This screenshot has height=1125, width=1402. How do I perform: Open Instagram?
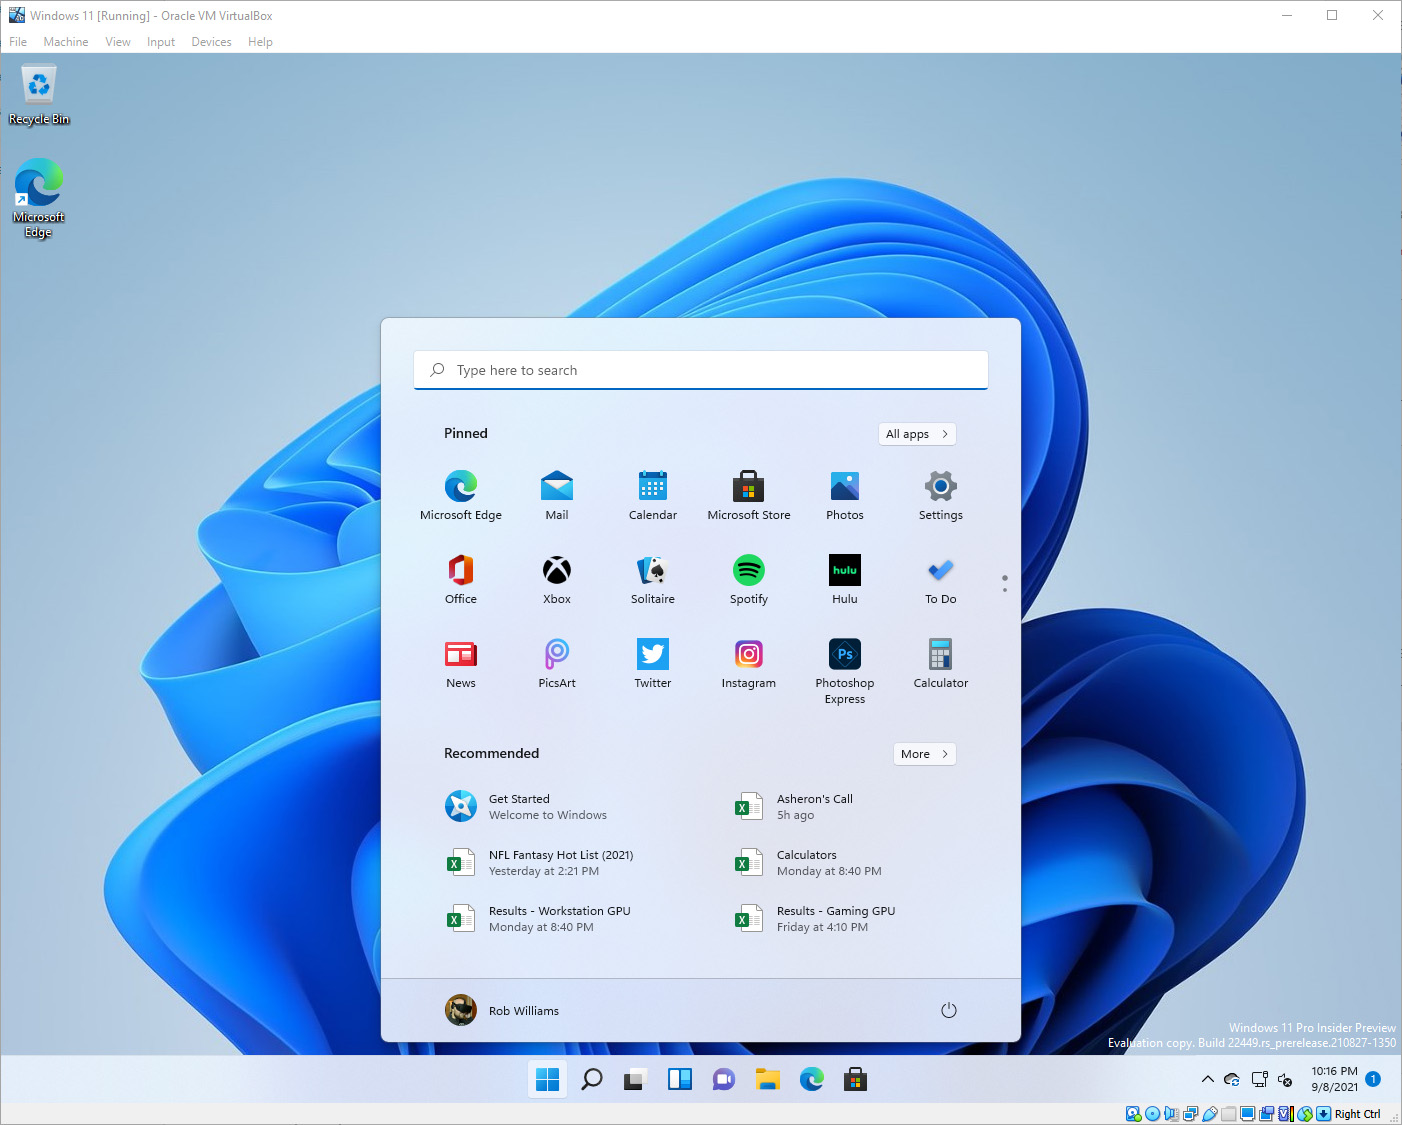pyautogui.click(x=749, y=663)
